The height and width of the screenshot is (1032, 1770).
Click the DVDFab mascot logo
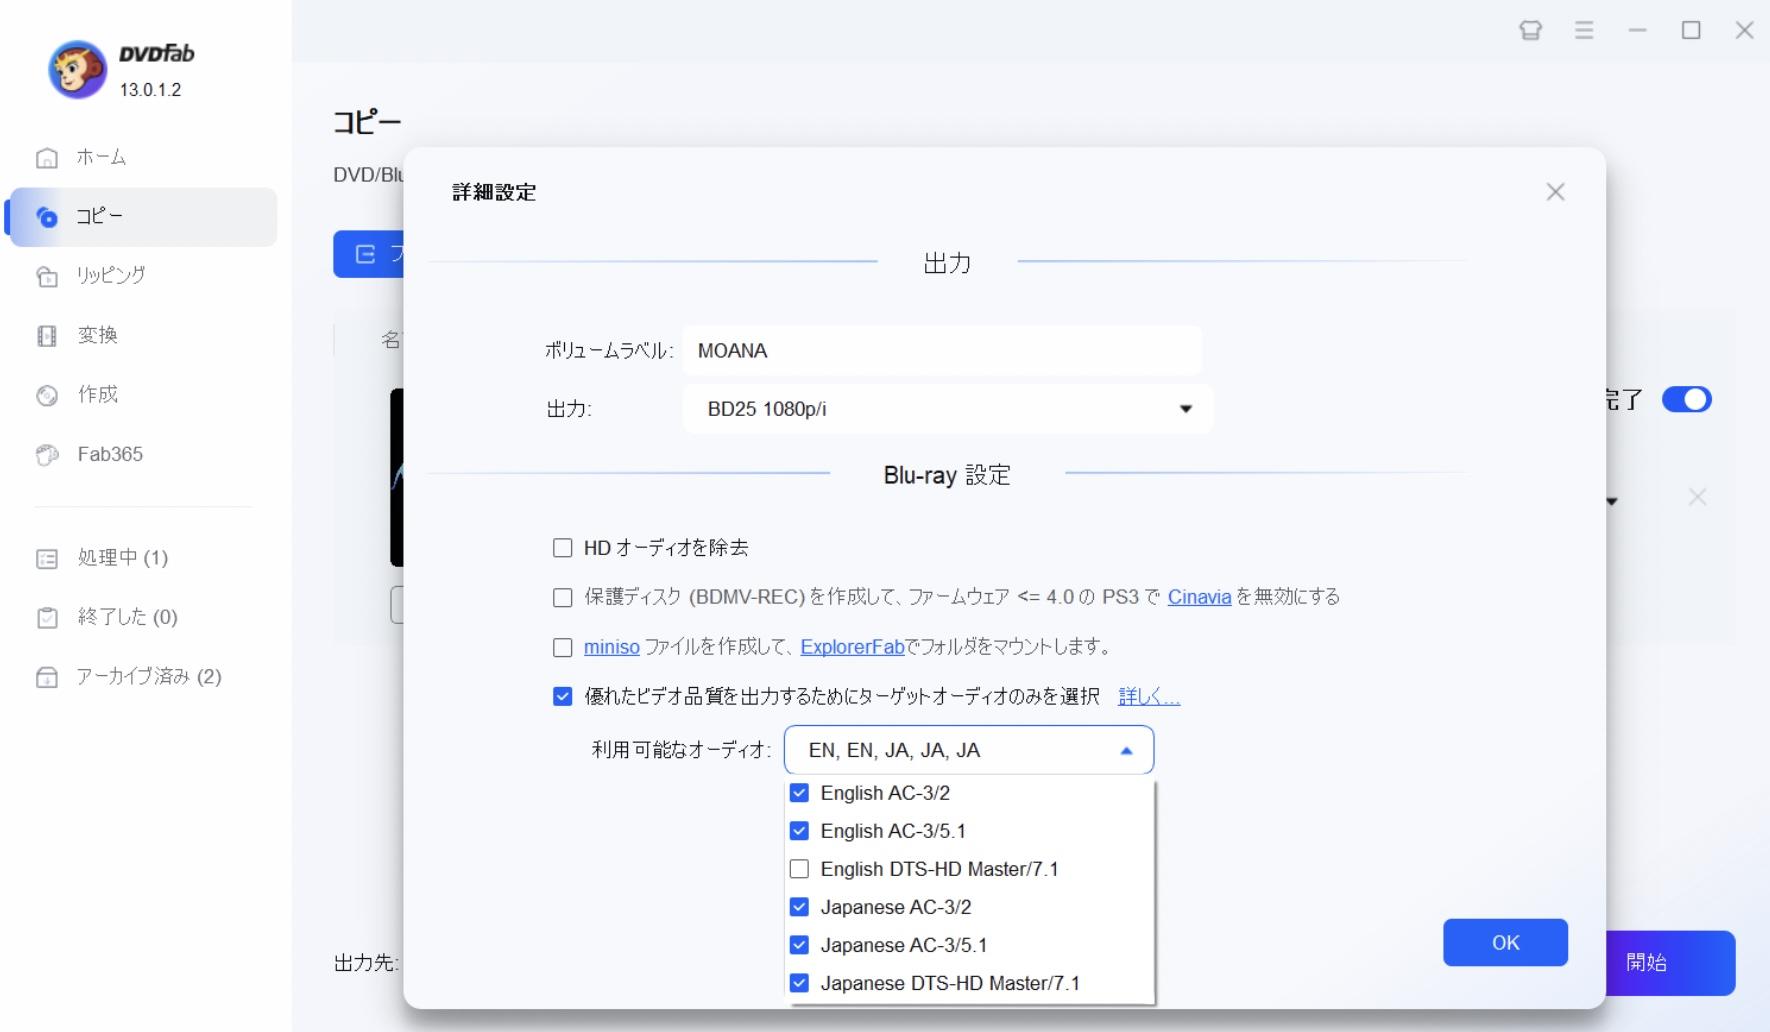coord(77,69)
